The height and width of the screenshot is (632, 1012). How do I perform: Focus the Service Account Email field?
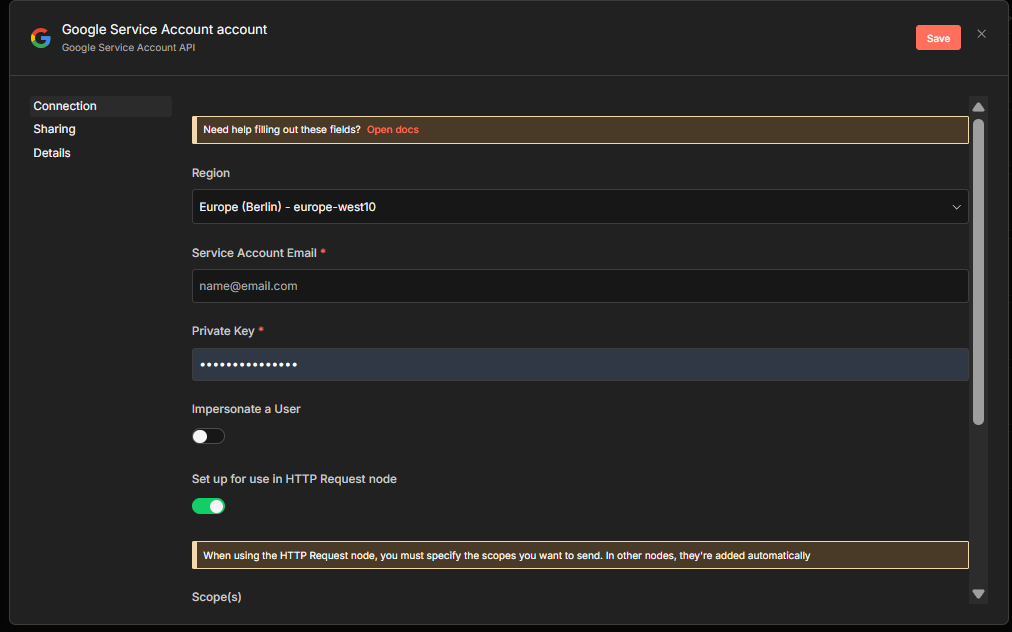click(580, 286)
